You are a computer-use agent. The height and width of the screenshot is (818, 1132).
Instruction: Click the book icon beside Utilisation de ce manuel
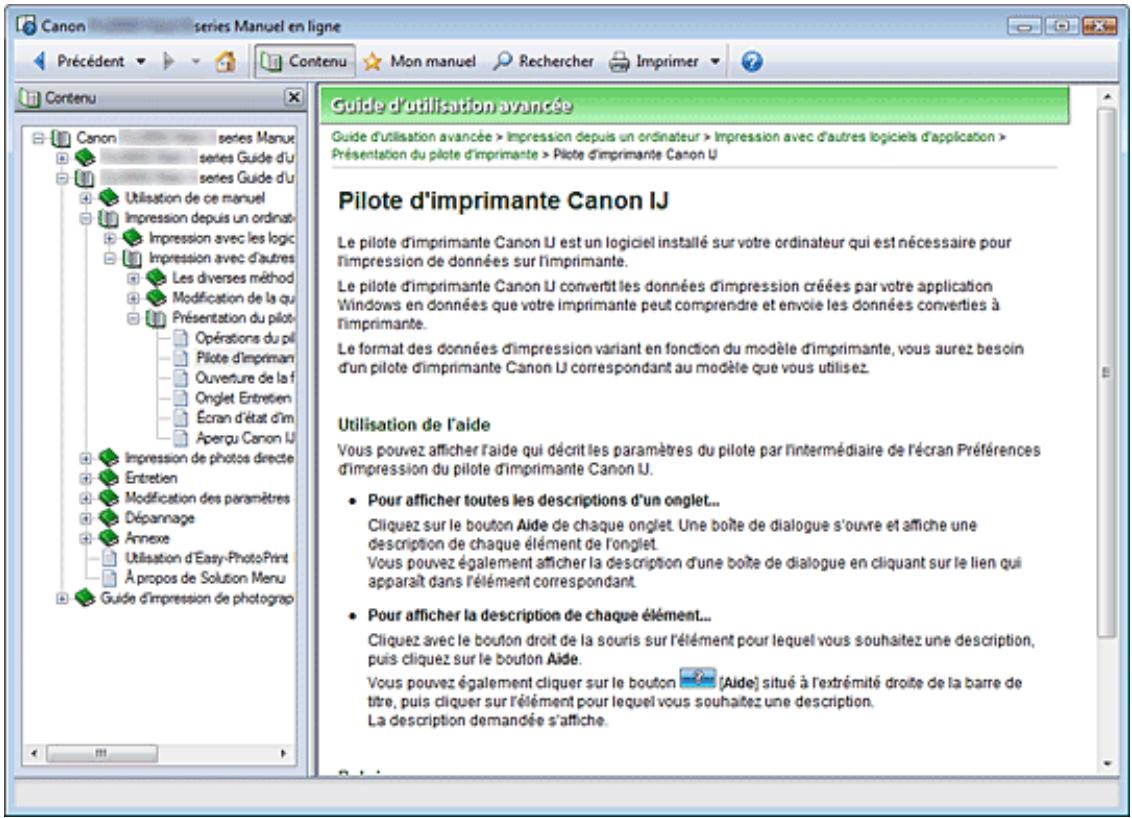coord(108,197)
